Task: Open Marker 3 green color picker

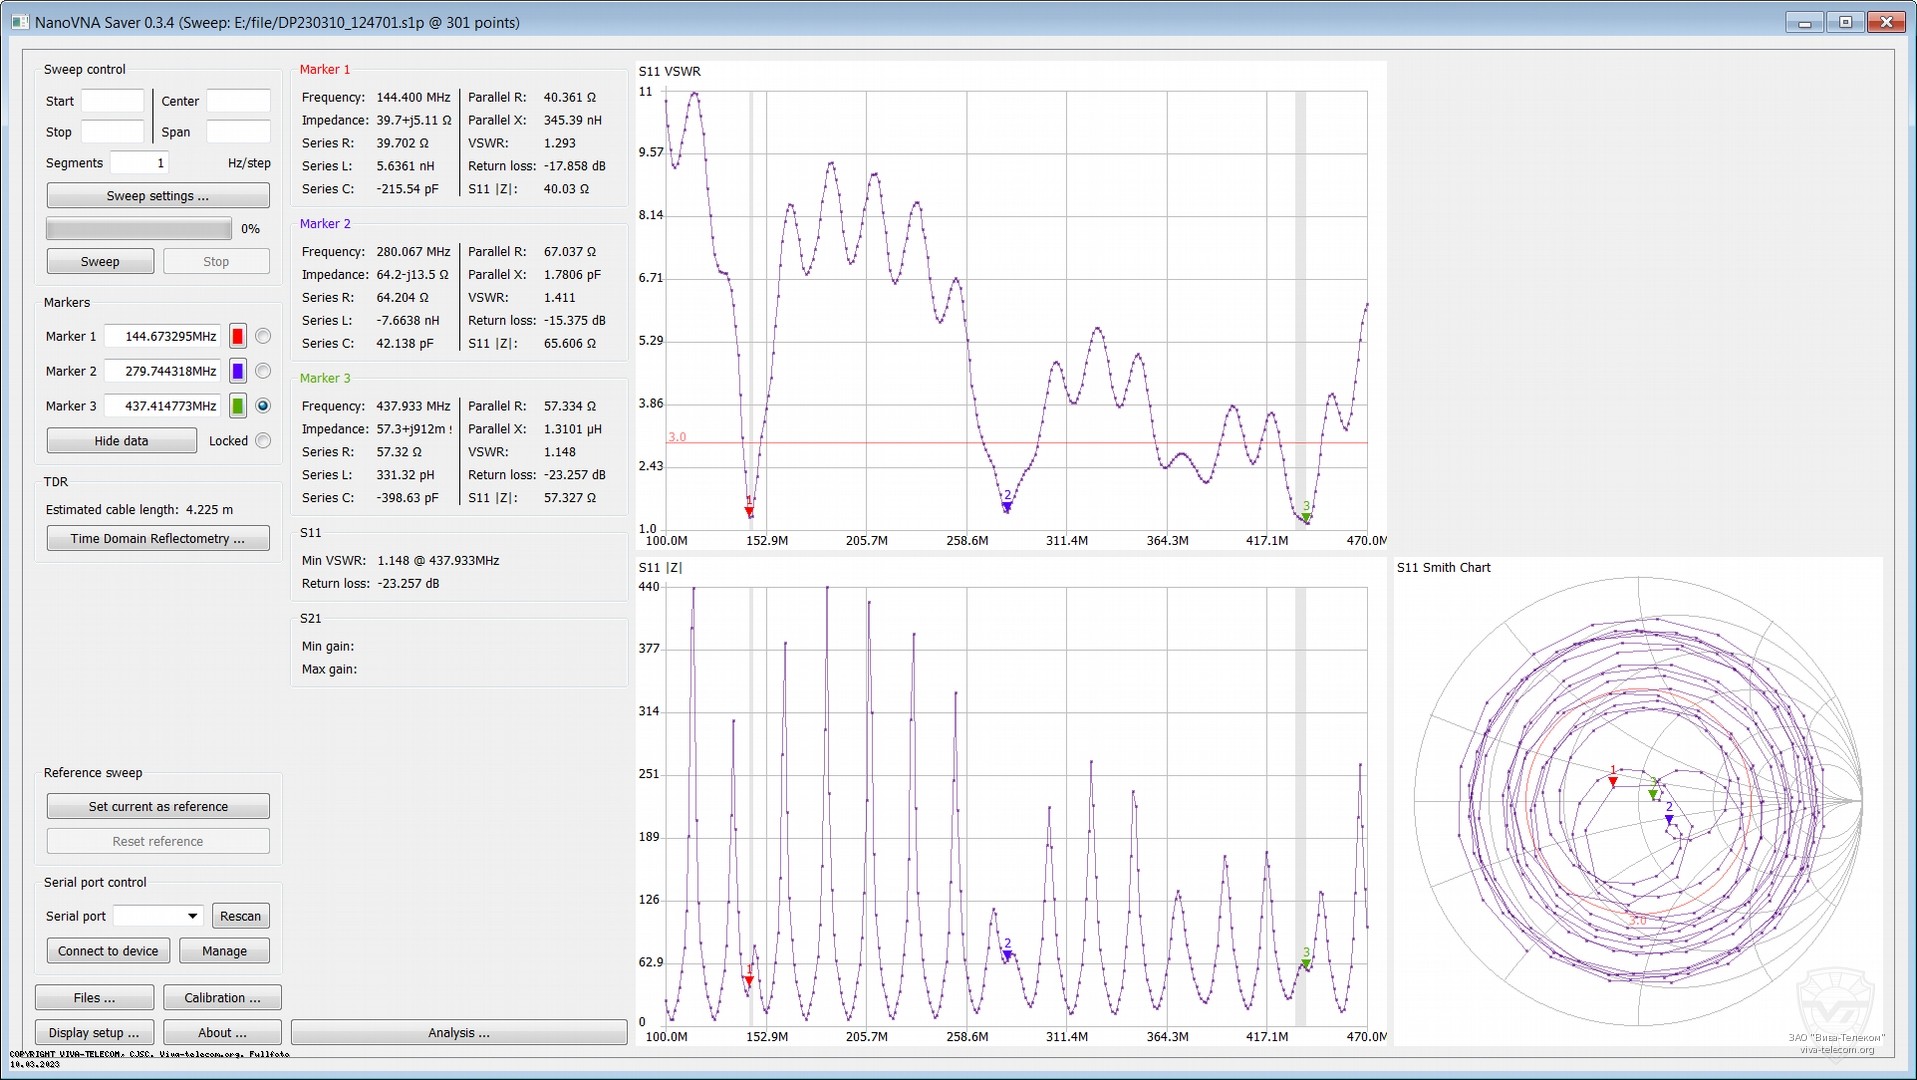Action: click(238, 406)
